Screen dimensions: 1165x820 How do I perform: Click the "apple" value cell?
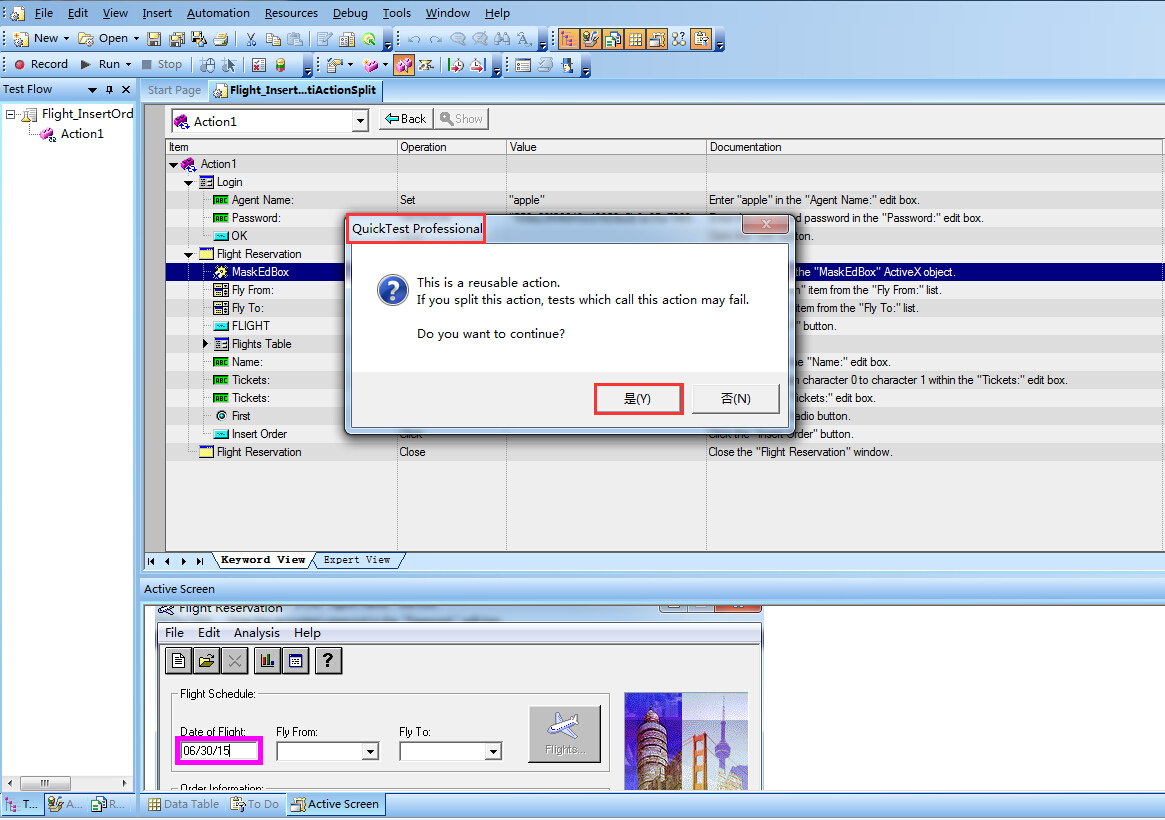pos(606,200)
